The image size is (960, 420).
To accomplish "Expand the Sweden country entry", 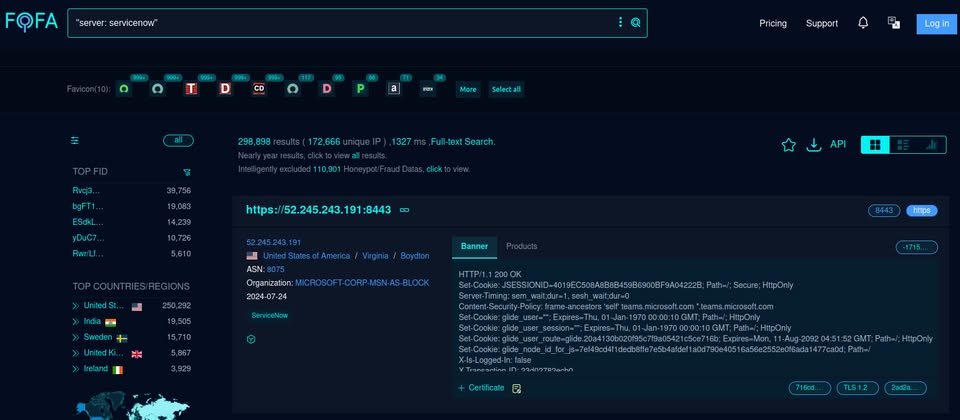I will point(75,337).
